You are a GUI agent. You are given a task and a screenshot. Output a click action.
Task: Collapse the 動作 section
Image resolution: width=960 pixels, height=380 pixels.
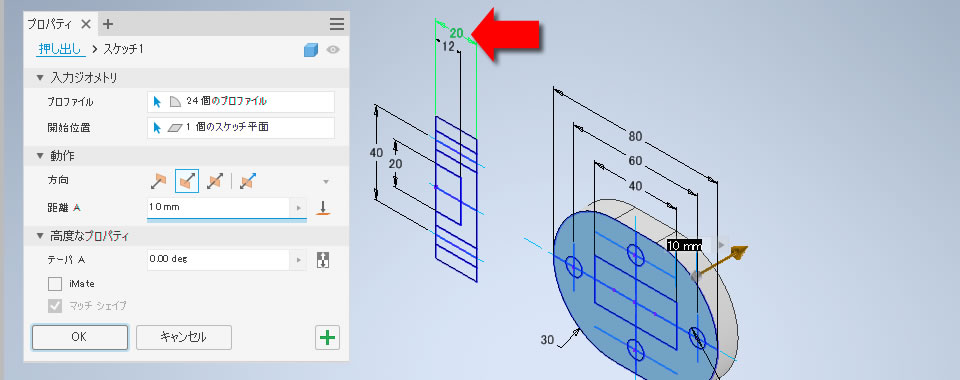click(40, 156)
